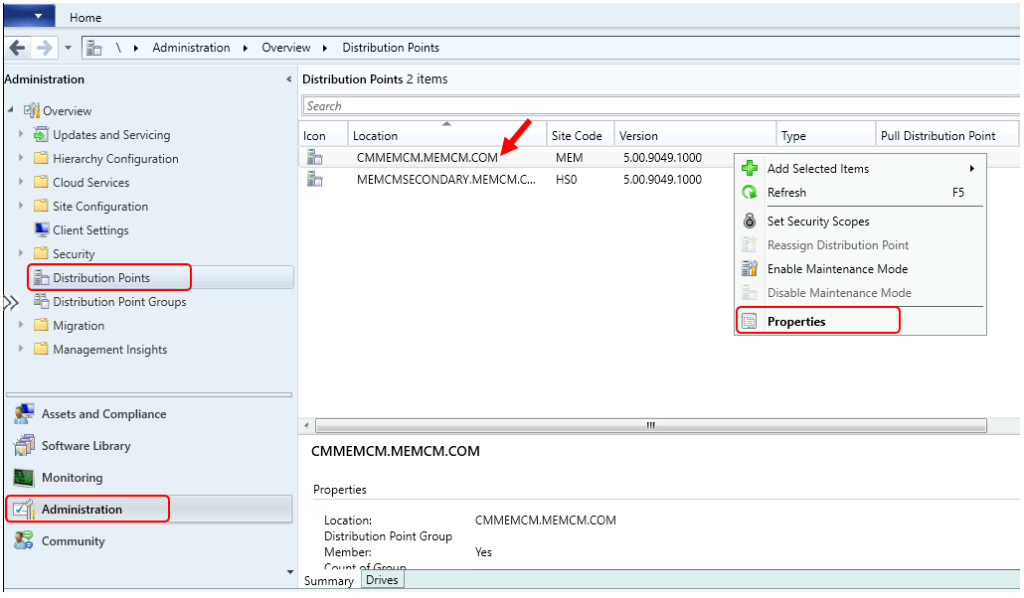The image size is (1024, 598).
Task: Collapse the Overview tree node
Action: tap(11, 110)
